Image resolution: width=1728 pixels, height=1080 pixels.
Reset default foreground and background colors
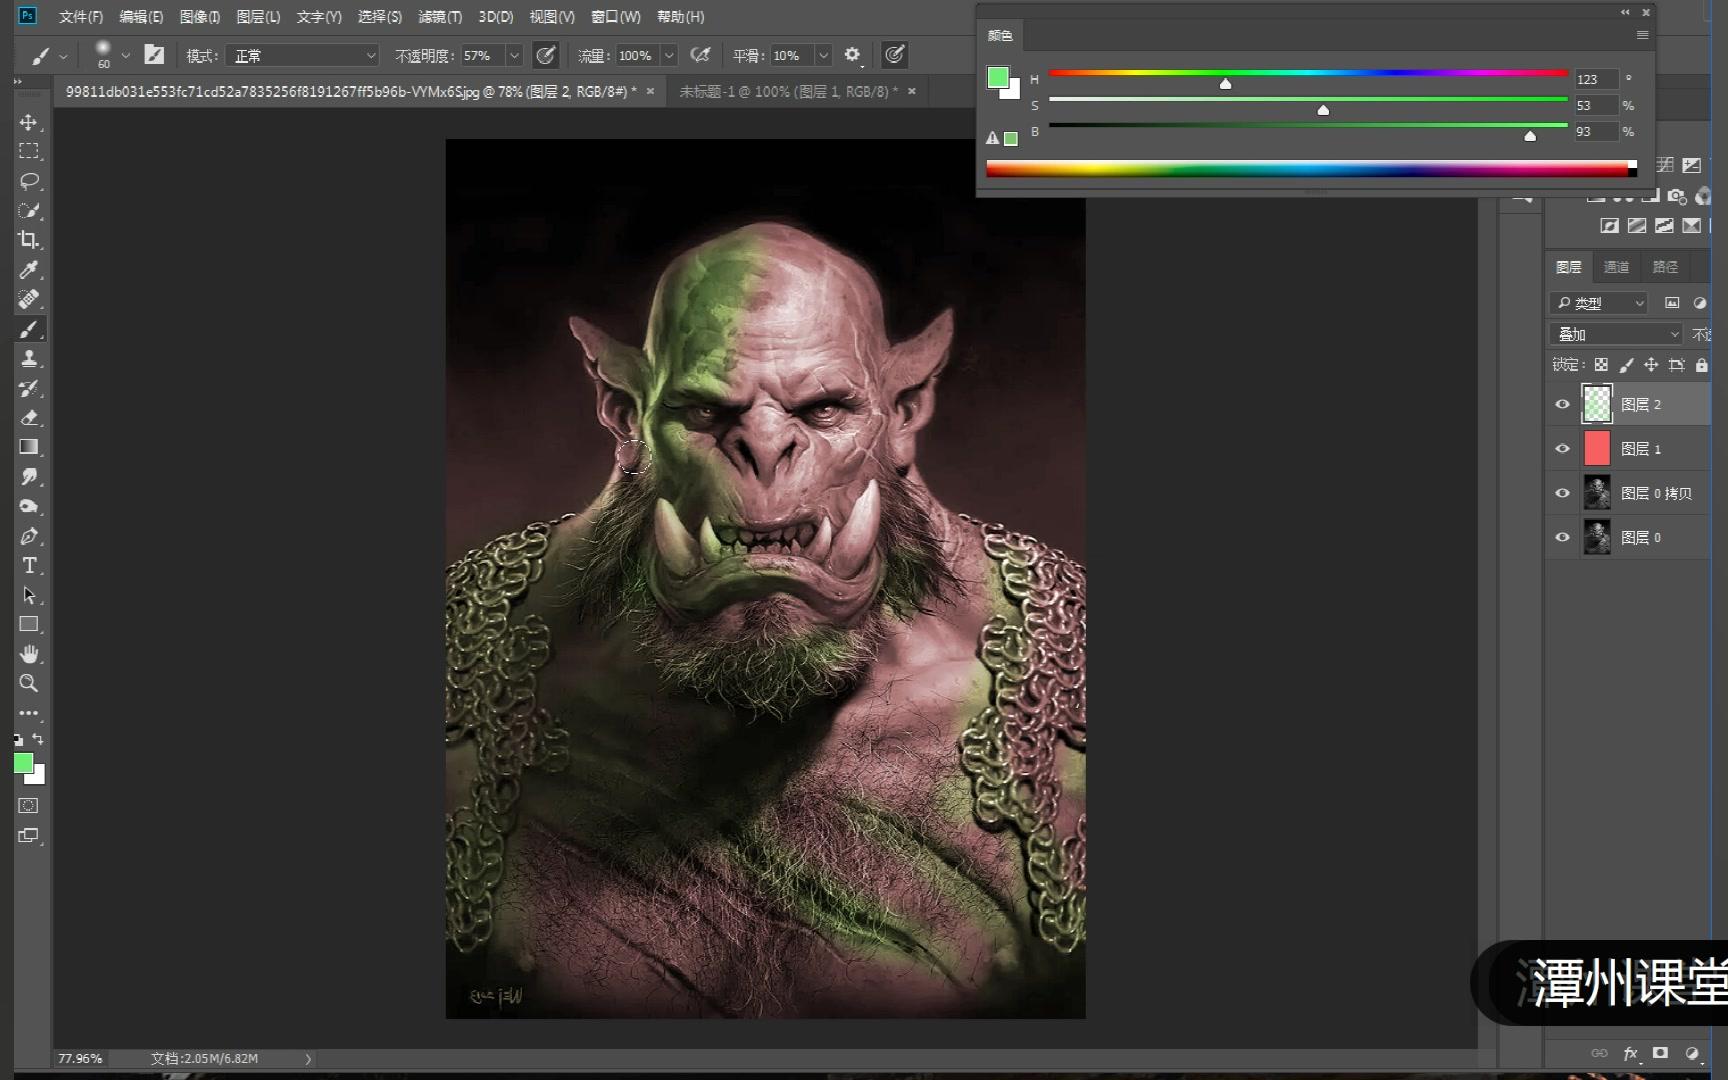point(18,740)
